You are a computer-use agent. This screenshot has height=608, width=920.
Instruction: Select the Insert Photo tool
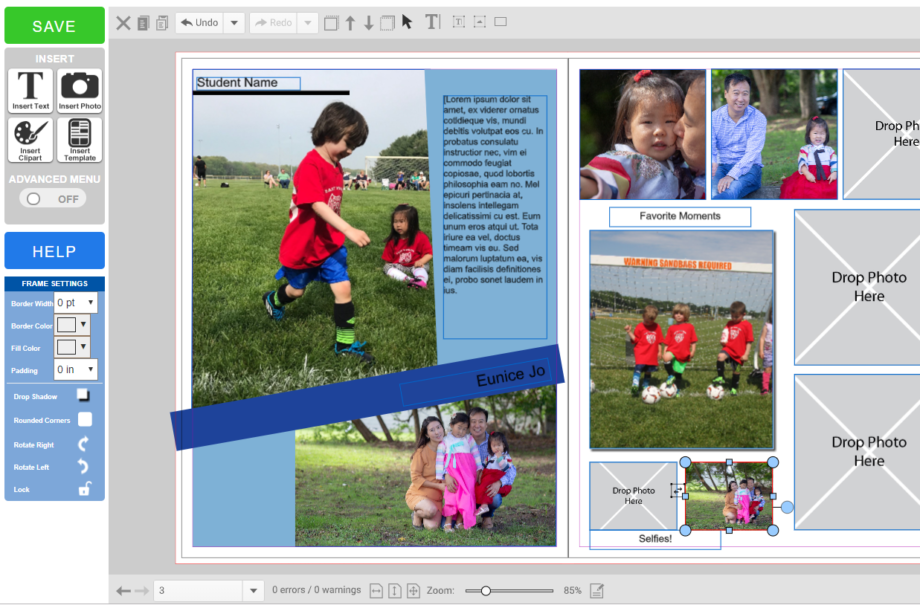[x=79, y=89]
